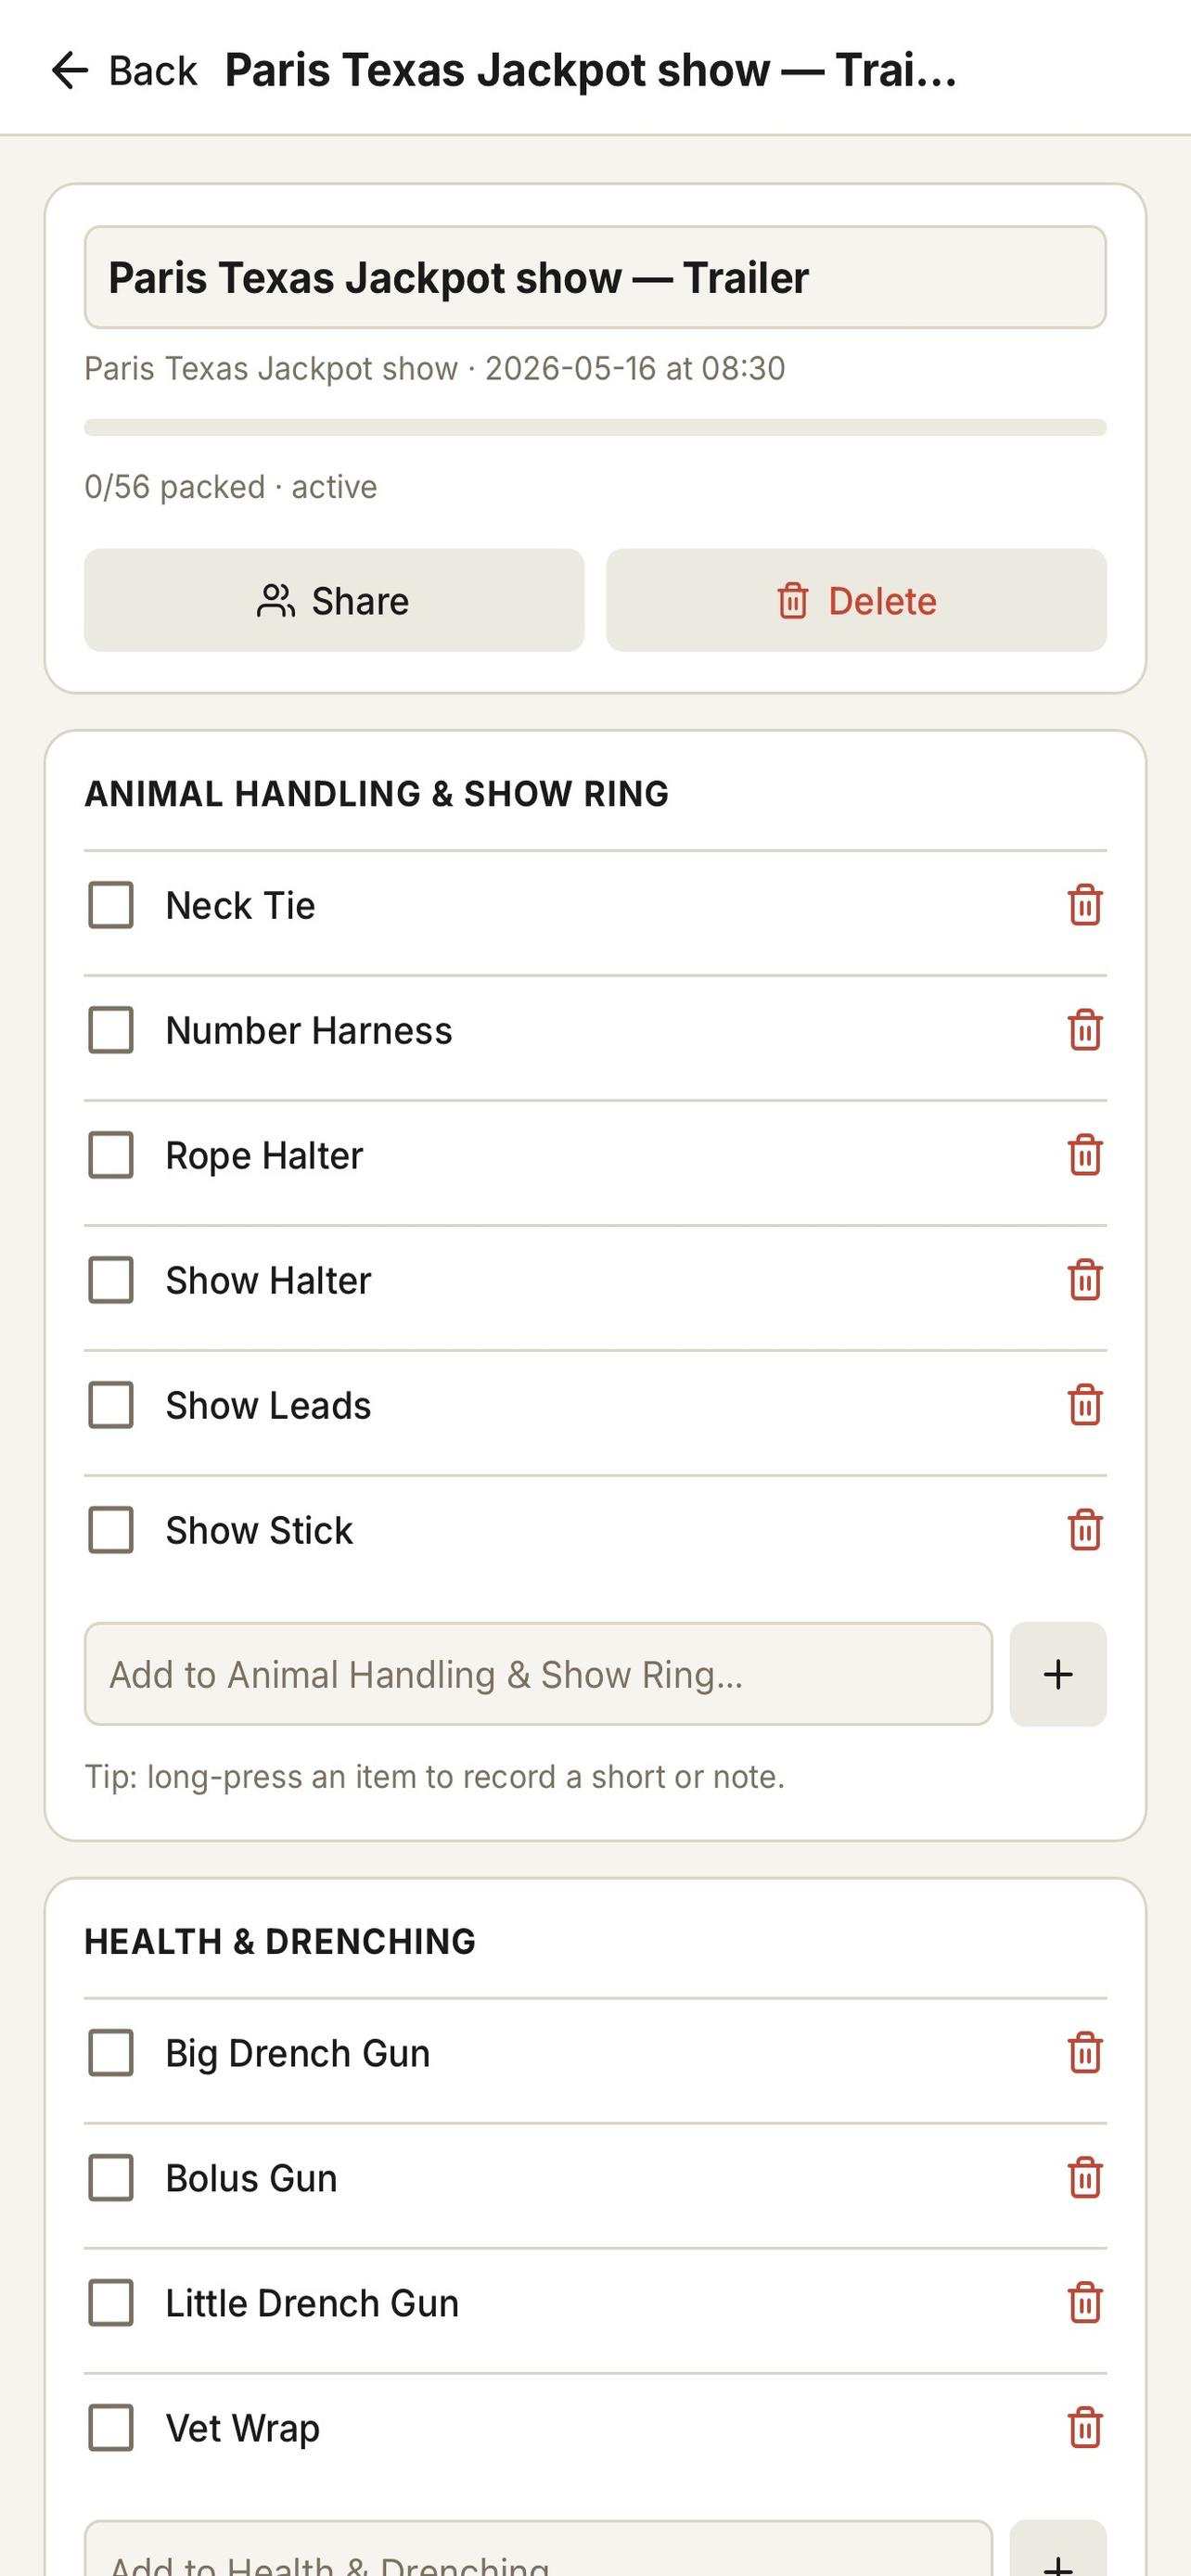The image size is (1191, 2576).
Task: Delete the Neck Tie item
Action: (x=1085, y=906)
